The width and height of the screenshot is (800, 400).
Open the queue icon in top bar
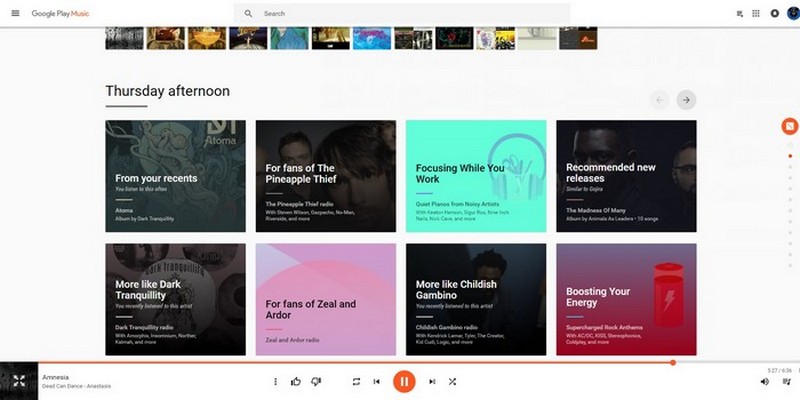740,14
